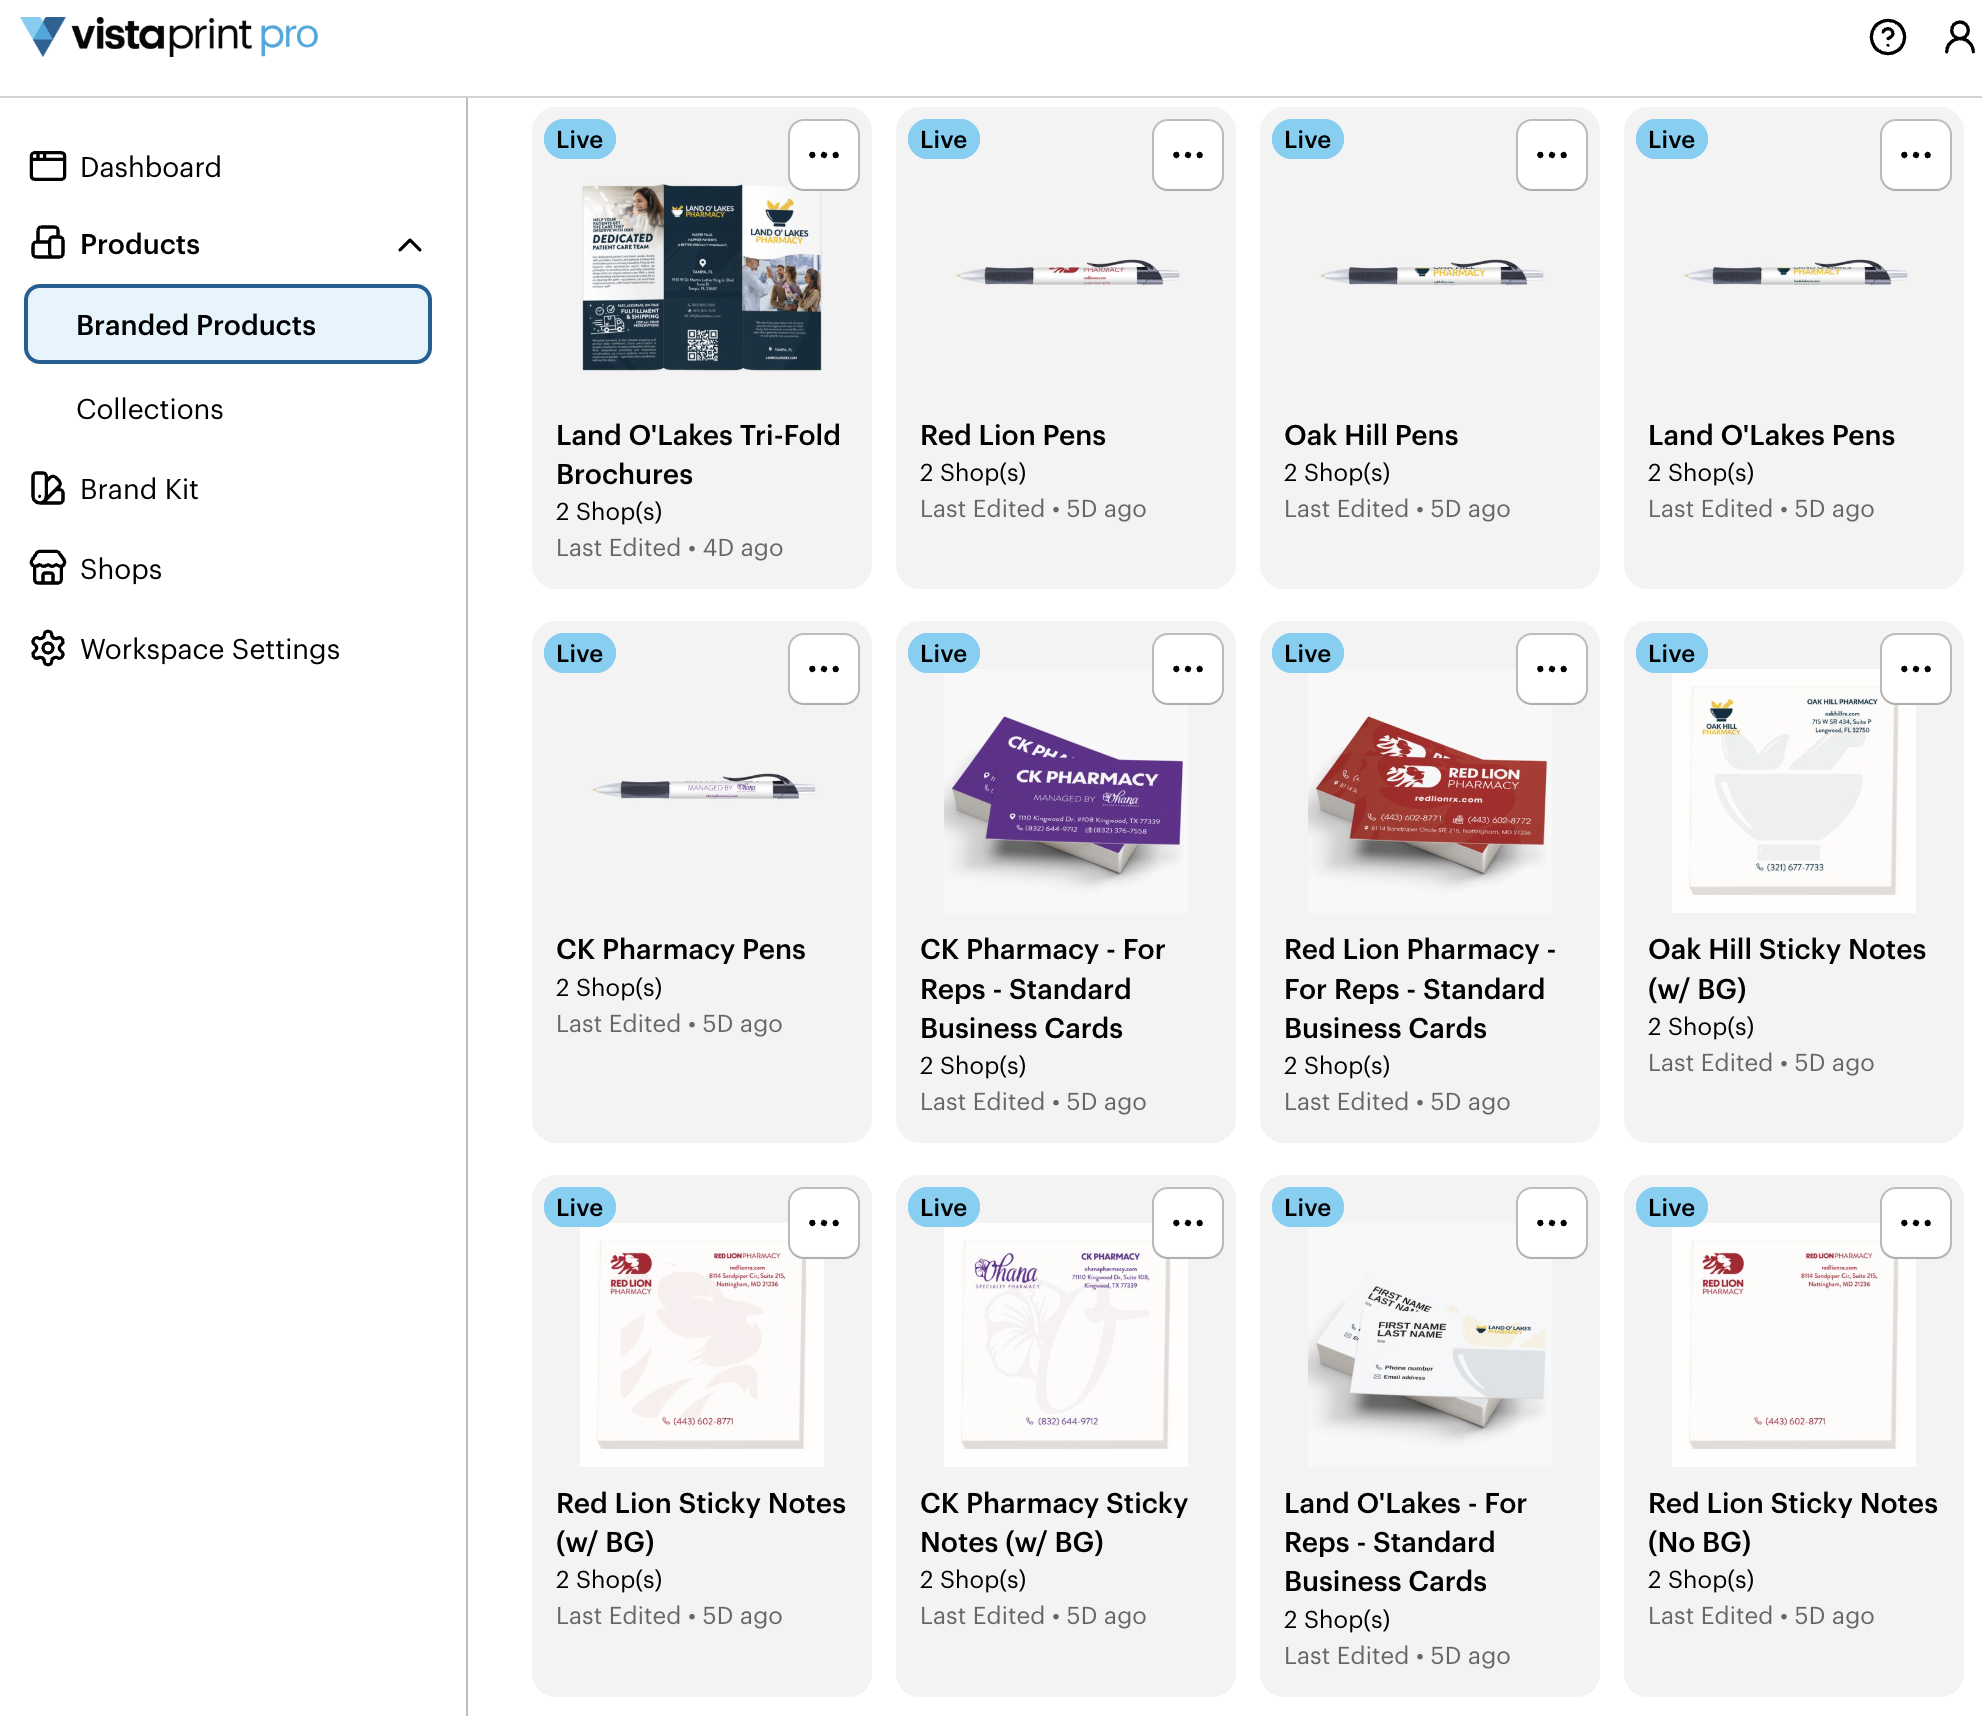Open the user account icon
1982x1716 pixels.
[x=1959, y=38]
